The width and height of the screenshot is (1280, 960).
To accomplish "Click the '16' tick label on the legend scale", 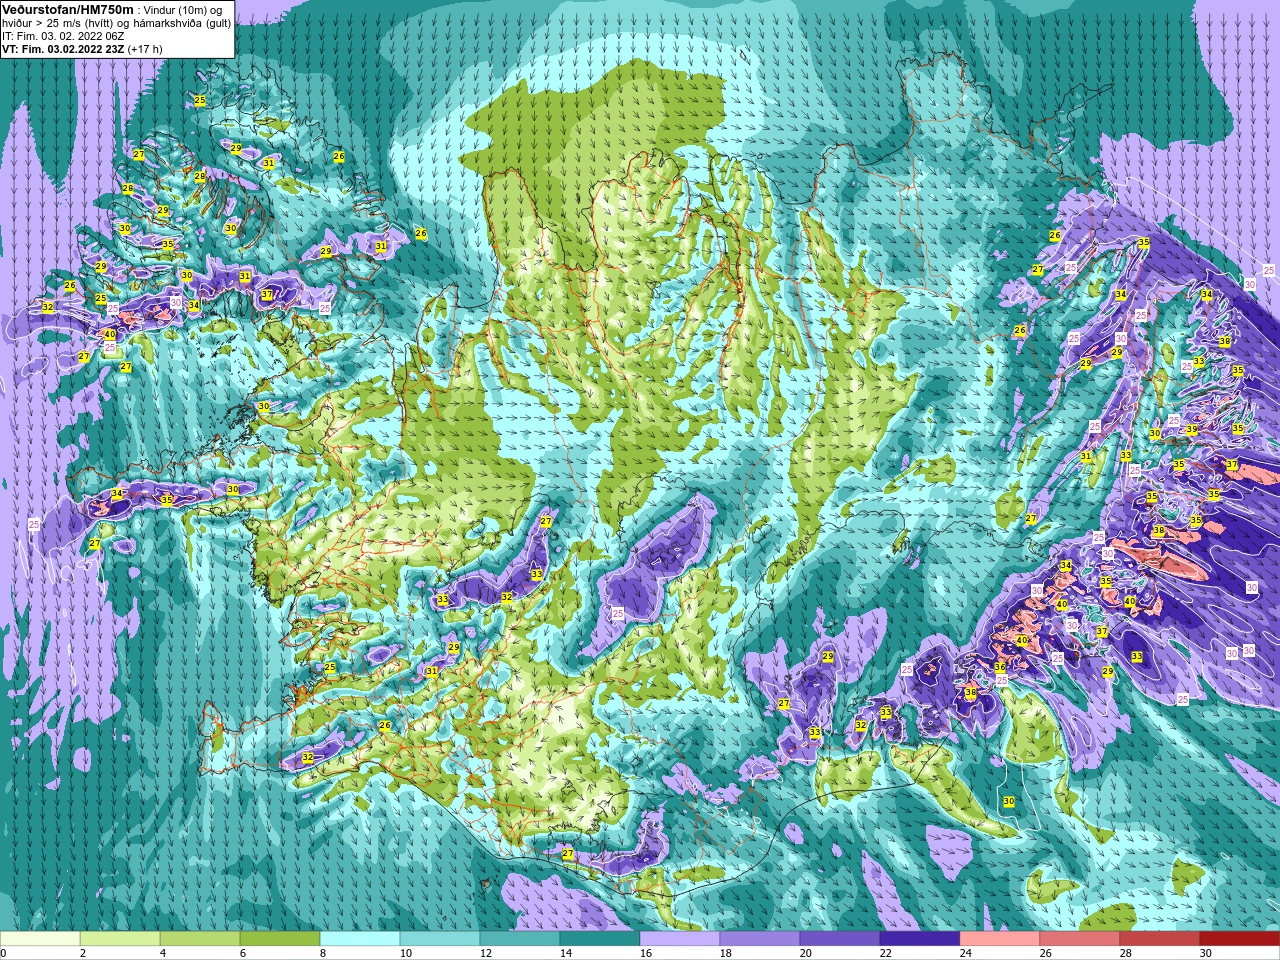I will click(646, 953).
